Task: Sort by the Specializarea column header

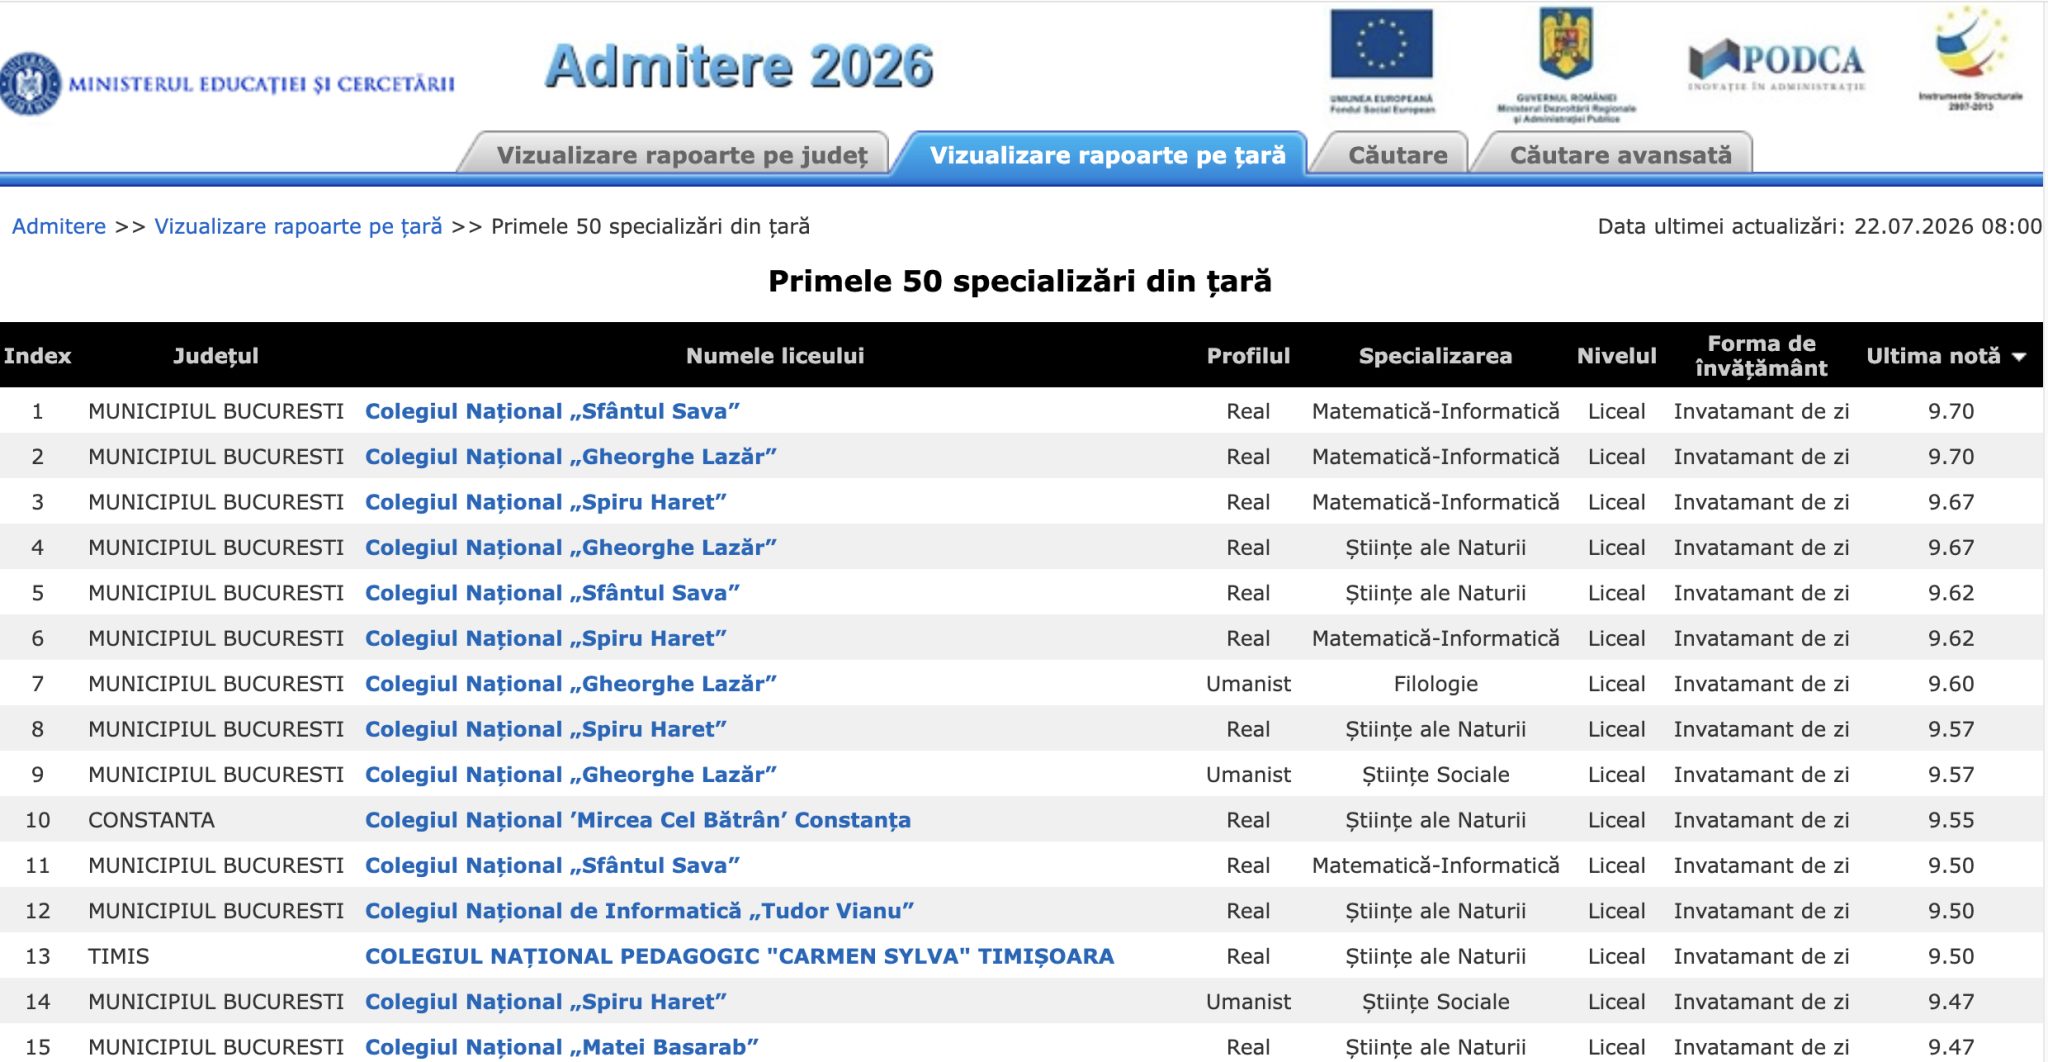Action: click(x=1435, y=356)
